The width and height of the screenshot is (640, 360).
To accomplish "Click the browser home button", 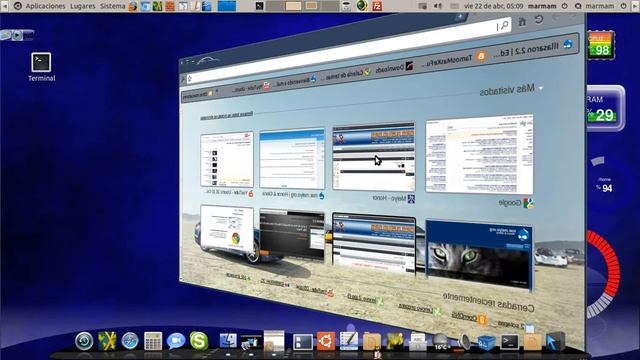I will (x=522, y=22).
